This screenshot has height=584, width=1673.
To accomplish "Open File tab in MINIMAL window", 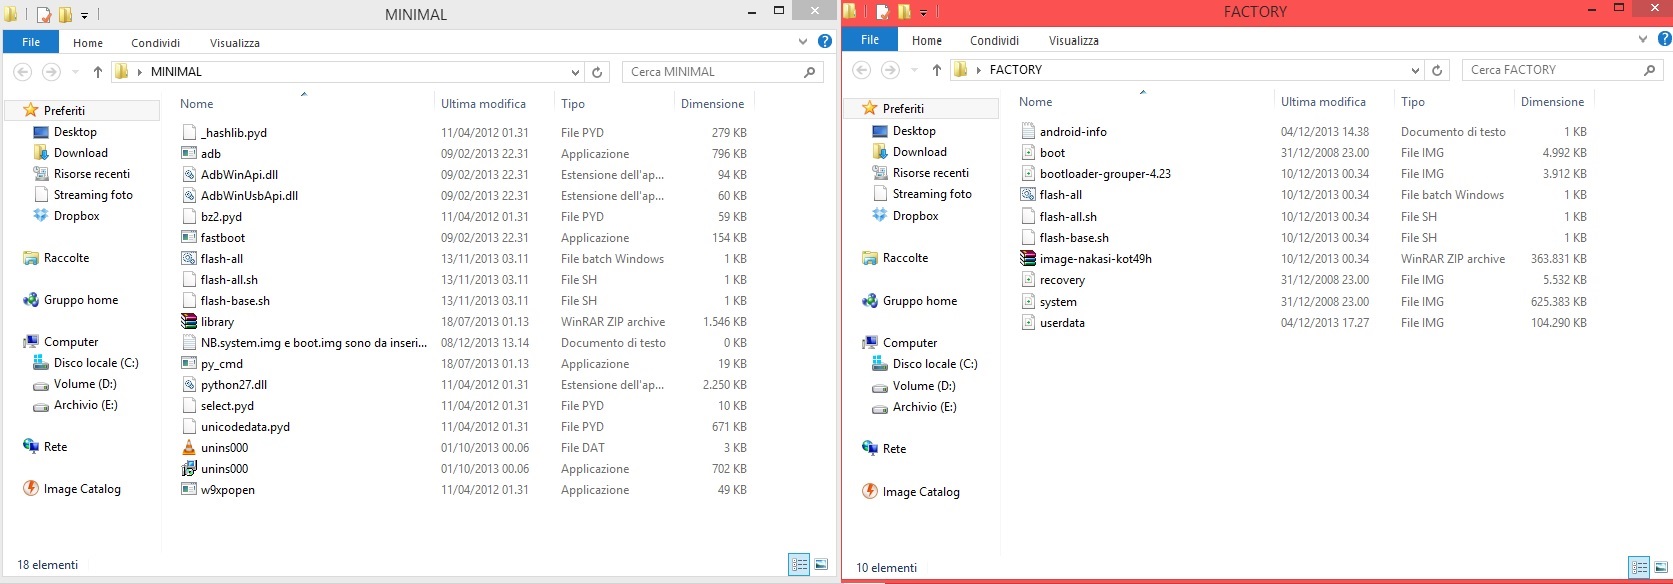I will 31,42.
